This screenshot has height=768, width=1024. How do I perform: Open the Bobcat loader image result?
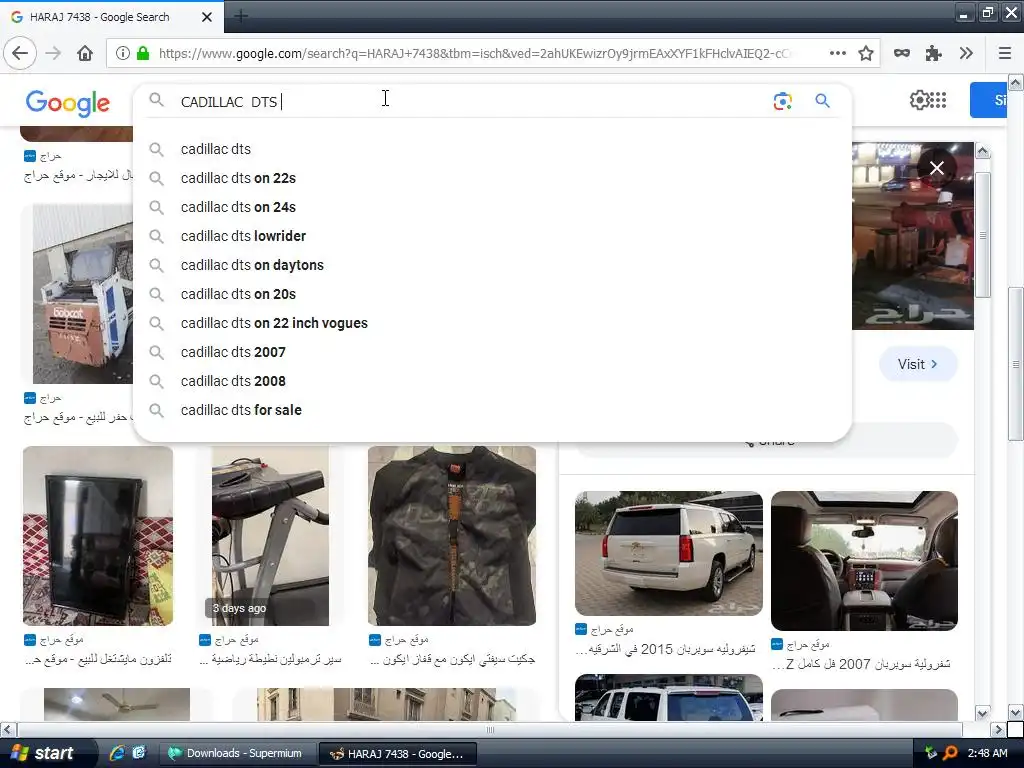[x=82, y=294]
